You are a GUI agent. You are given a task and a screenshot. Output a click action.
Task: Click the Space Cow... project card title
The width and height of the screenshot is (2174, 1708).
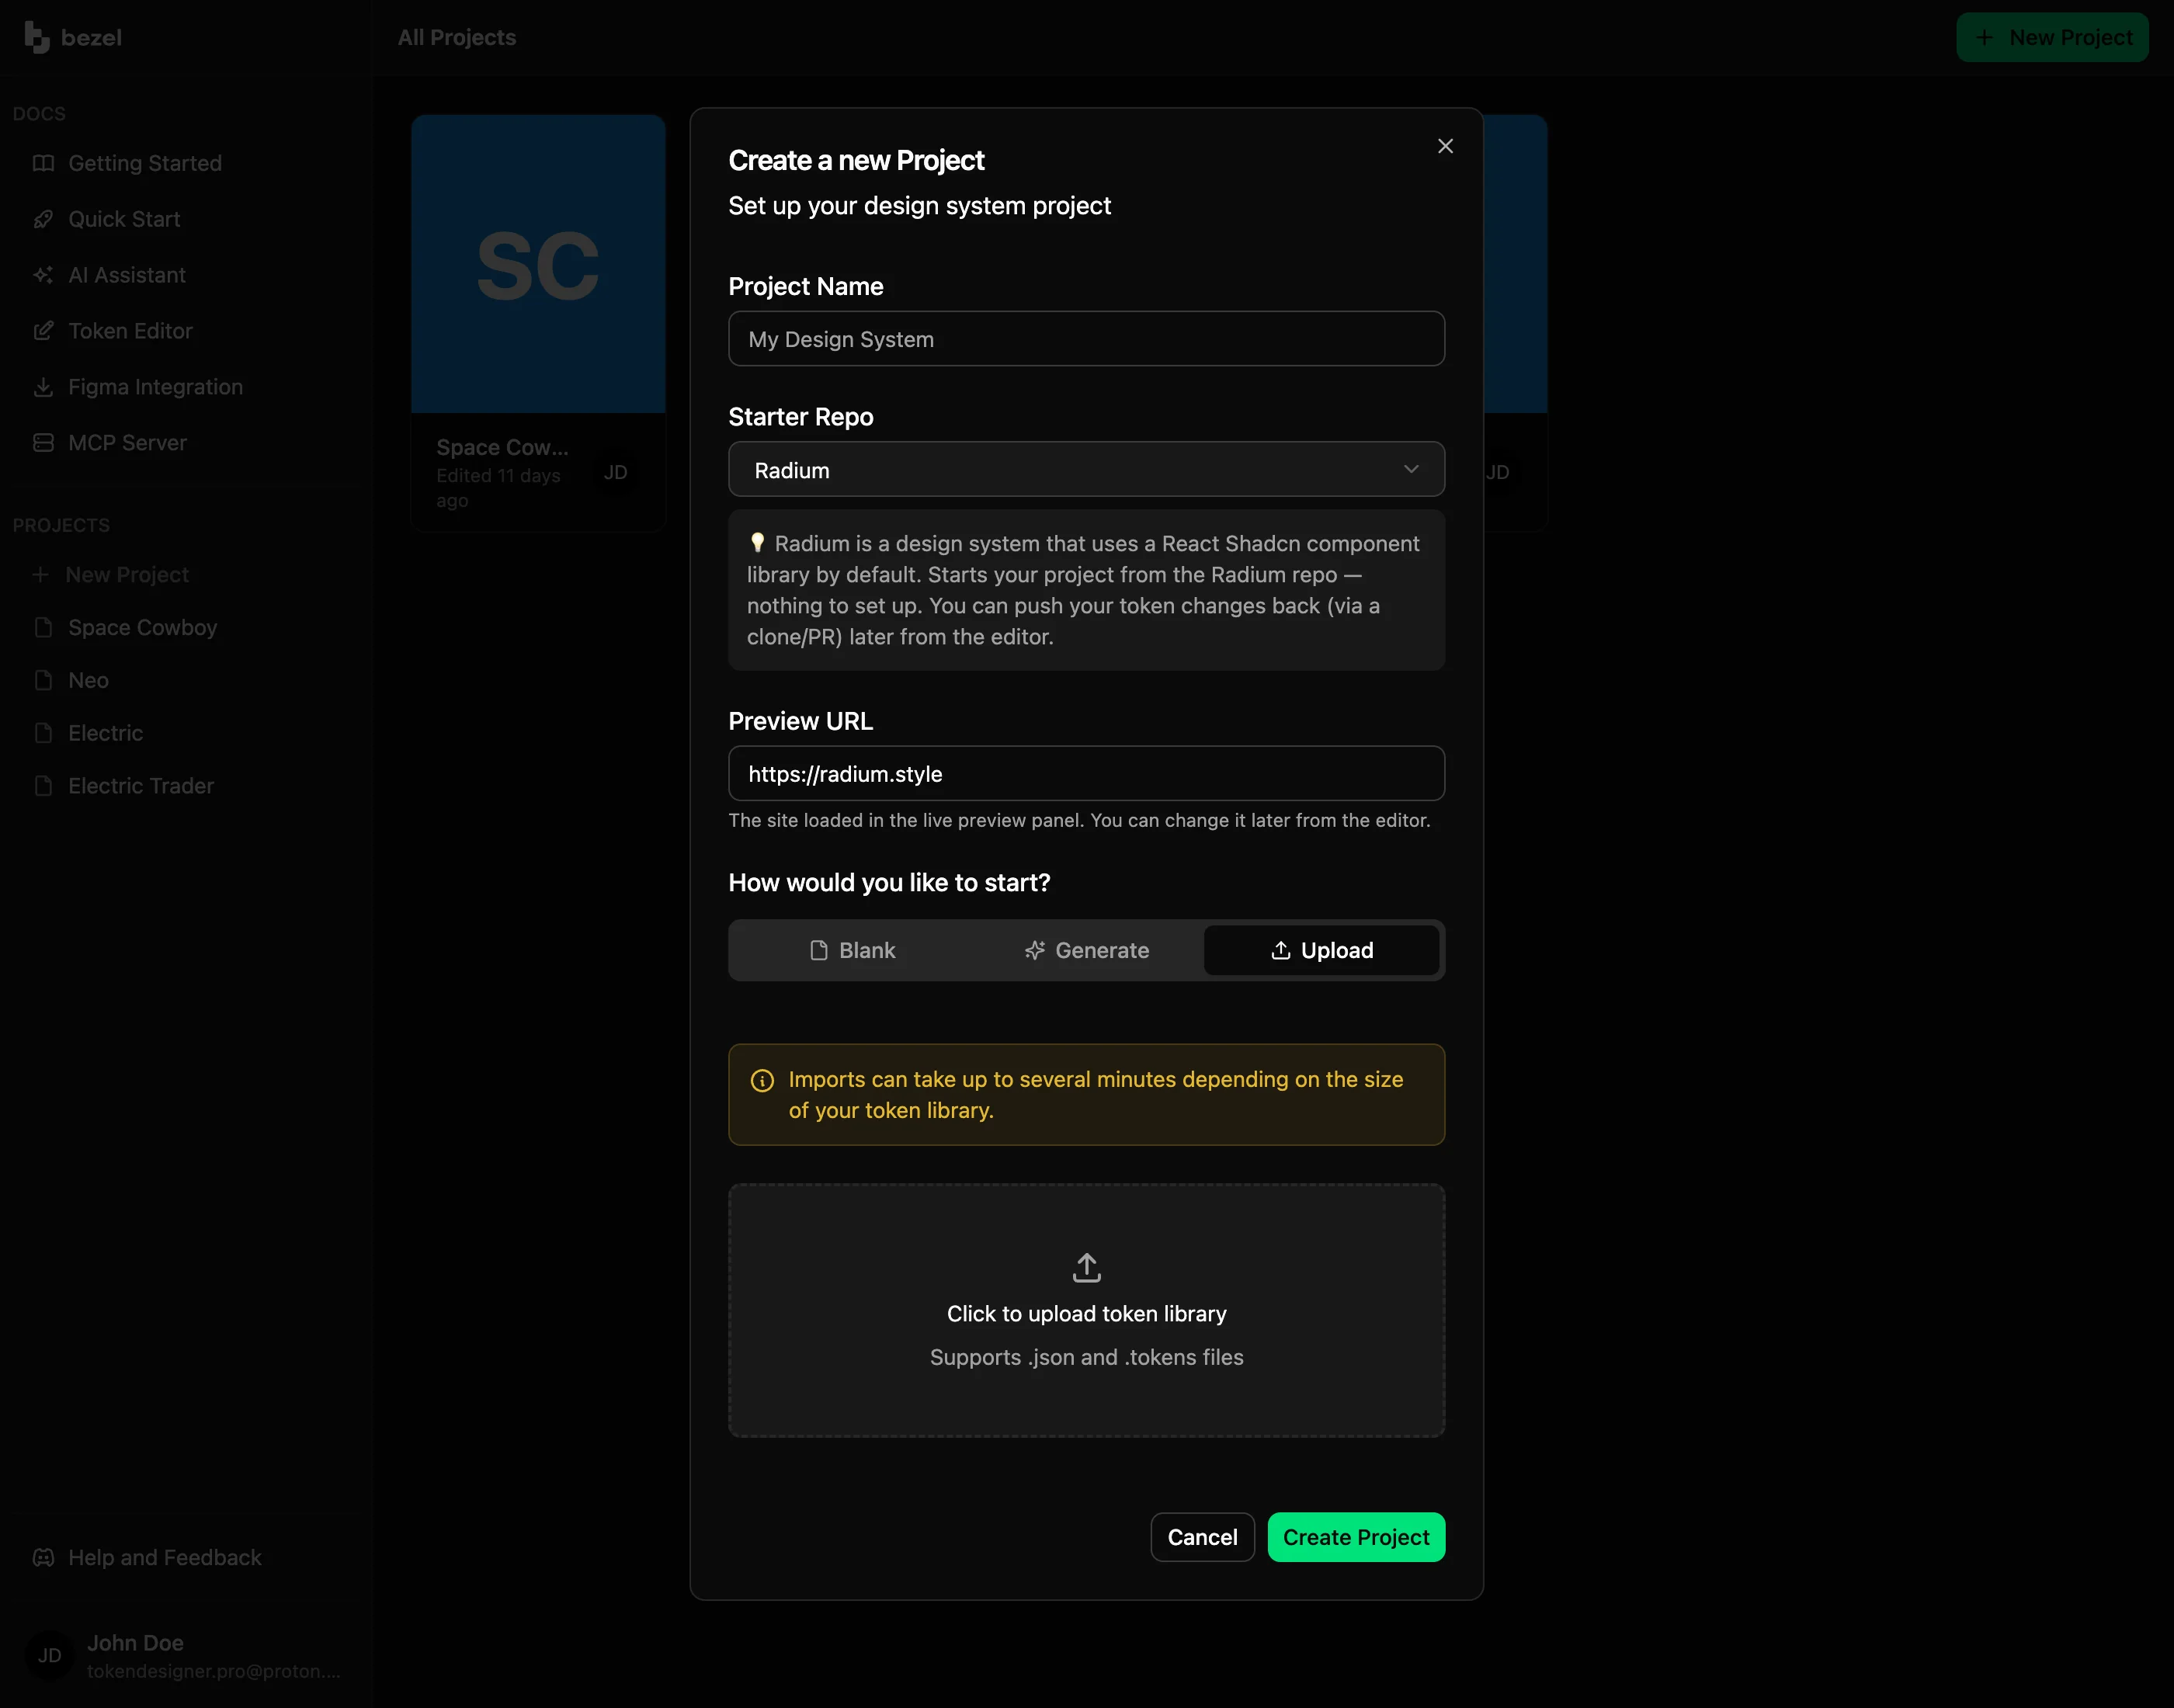[502, 447]
